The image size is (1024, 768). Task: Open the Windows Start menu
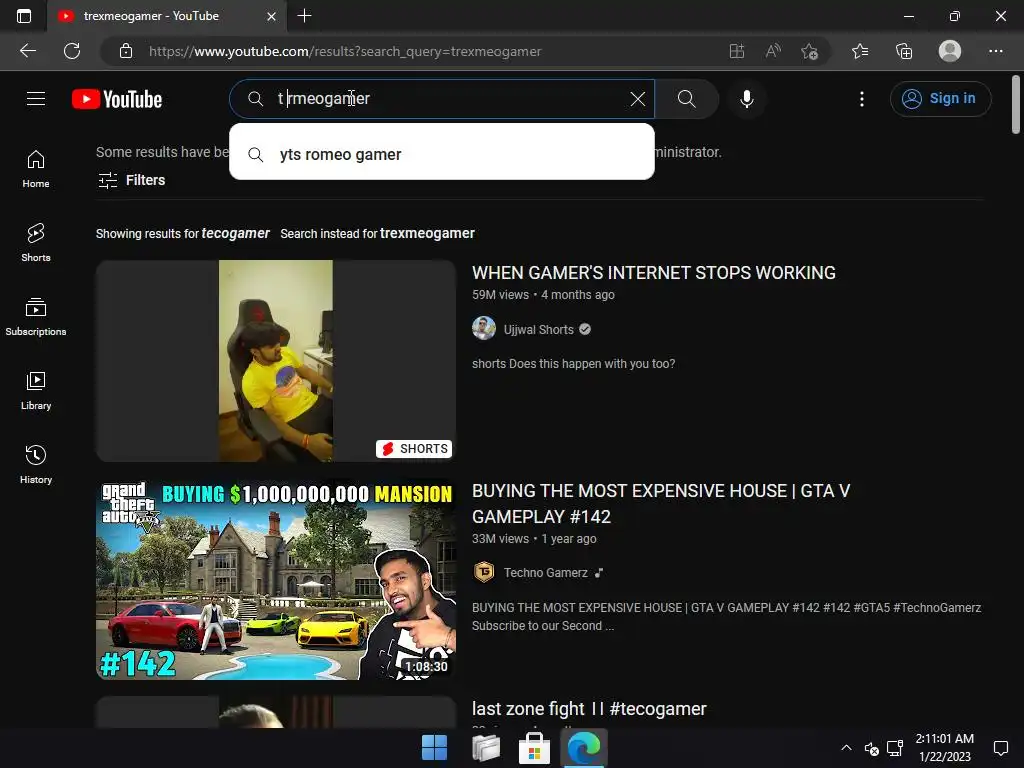pos(434,748)
